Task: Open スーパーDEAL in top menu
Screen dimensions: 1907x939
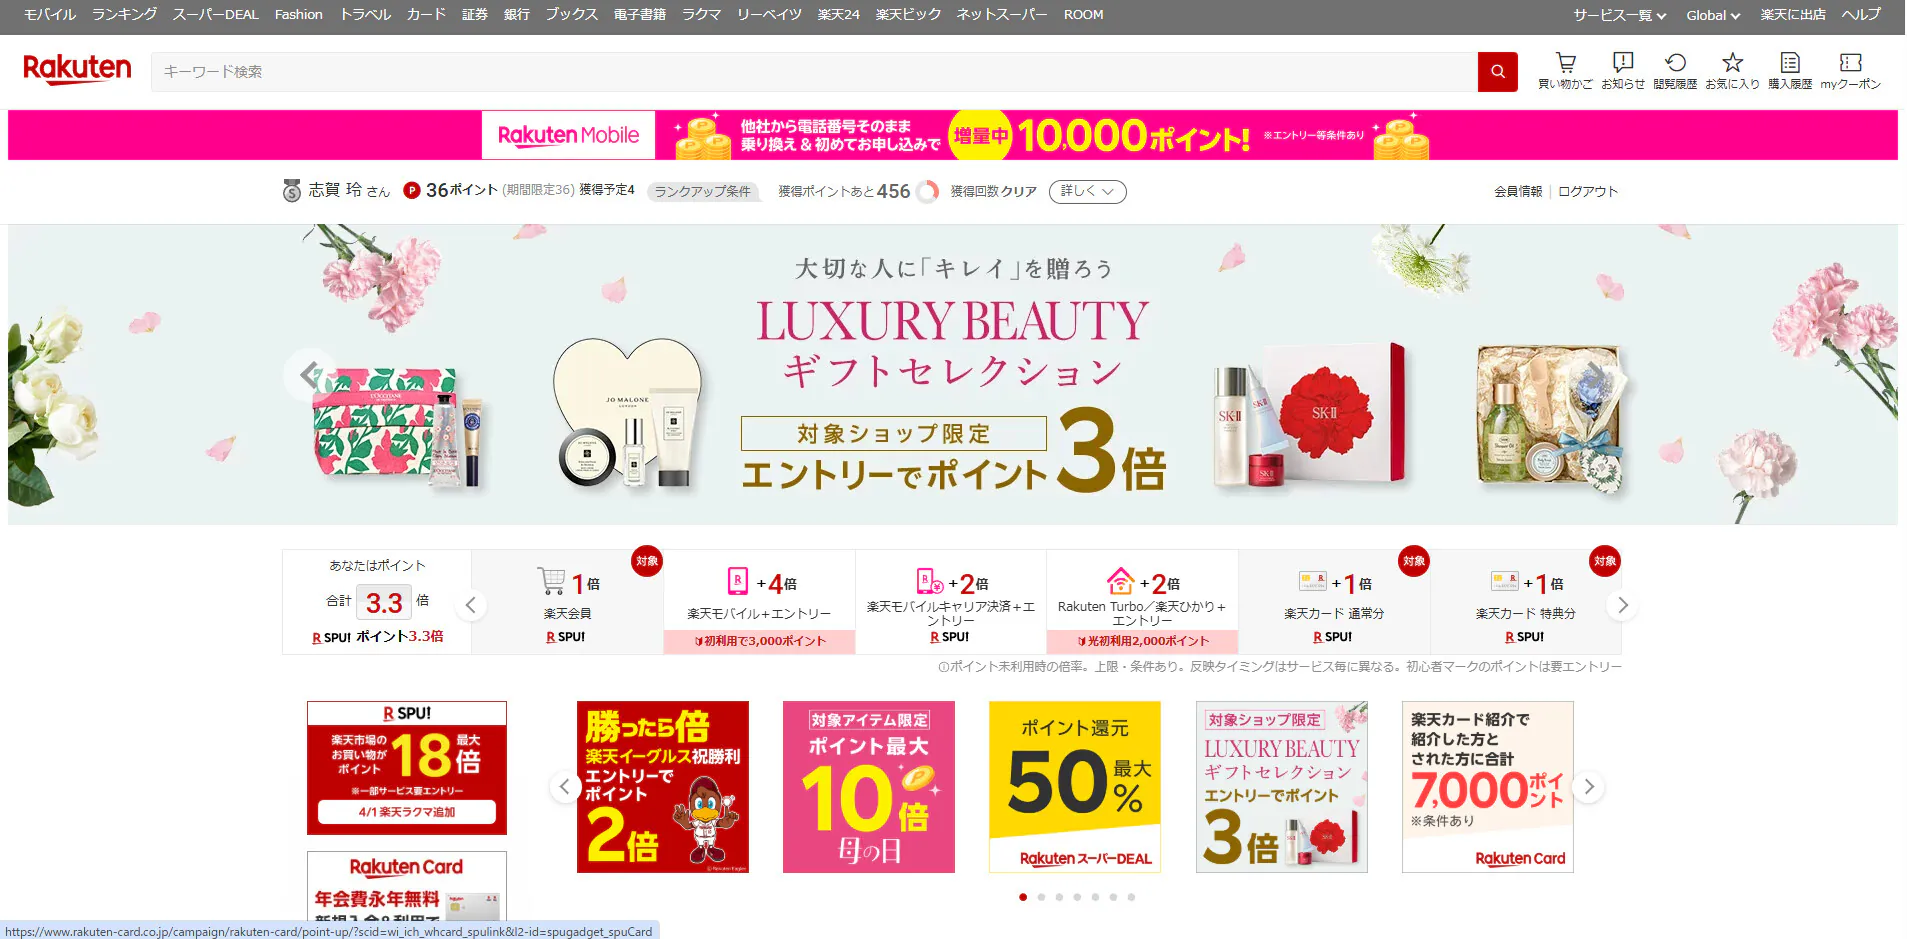Action: [215, 14]
